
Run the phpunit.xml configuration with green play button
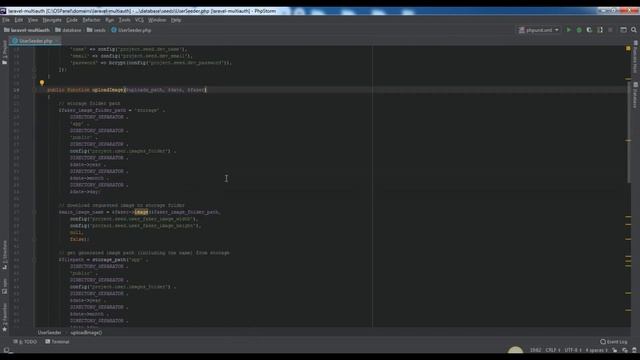(568, 30)
